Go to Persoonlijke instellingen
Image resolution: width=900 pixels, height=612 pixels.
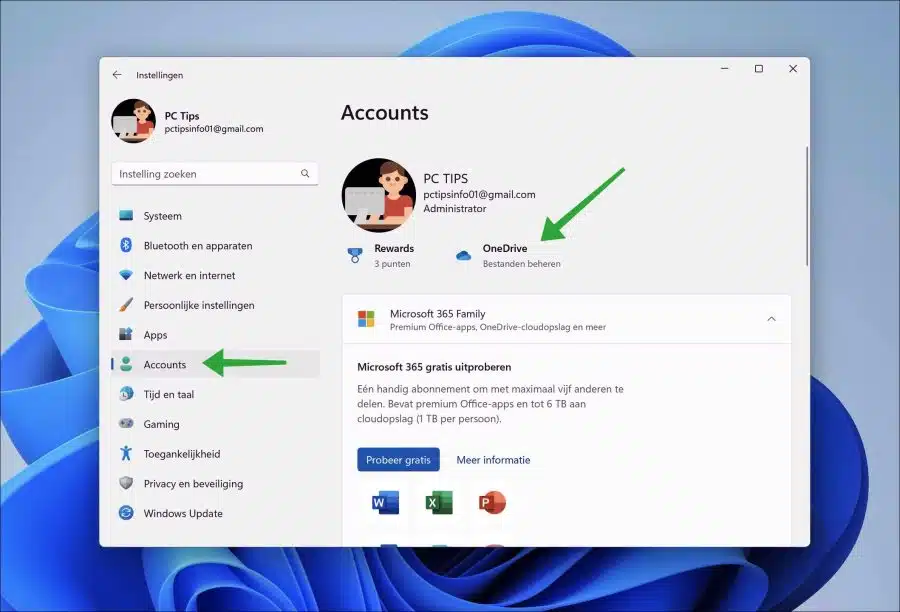pos(215,305)
